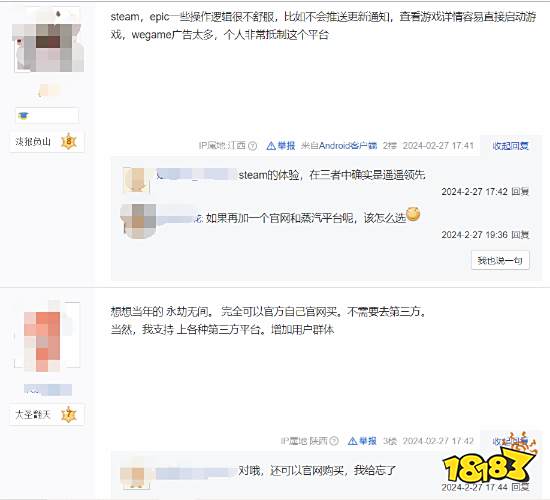Click the emoji in the 19:36 reply

pyautogui.click(x=413, y=214)
